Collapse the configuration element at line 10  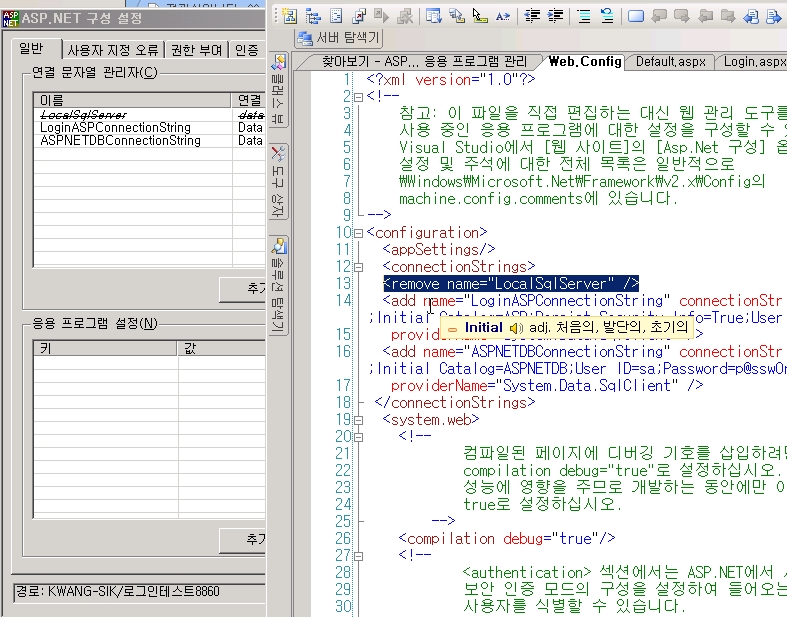[358, 233]
